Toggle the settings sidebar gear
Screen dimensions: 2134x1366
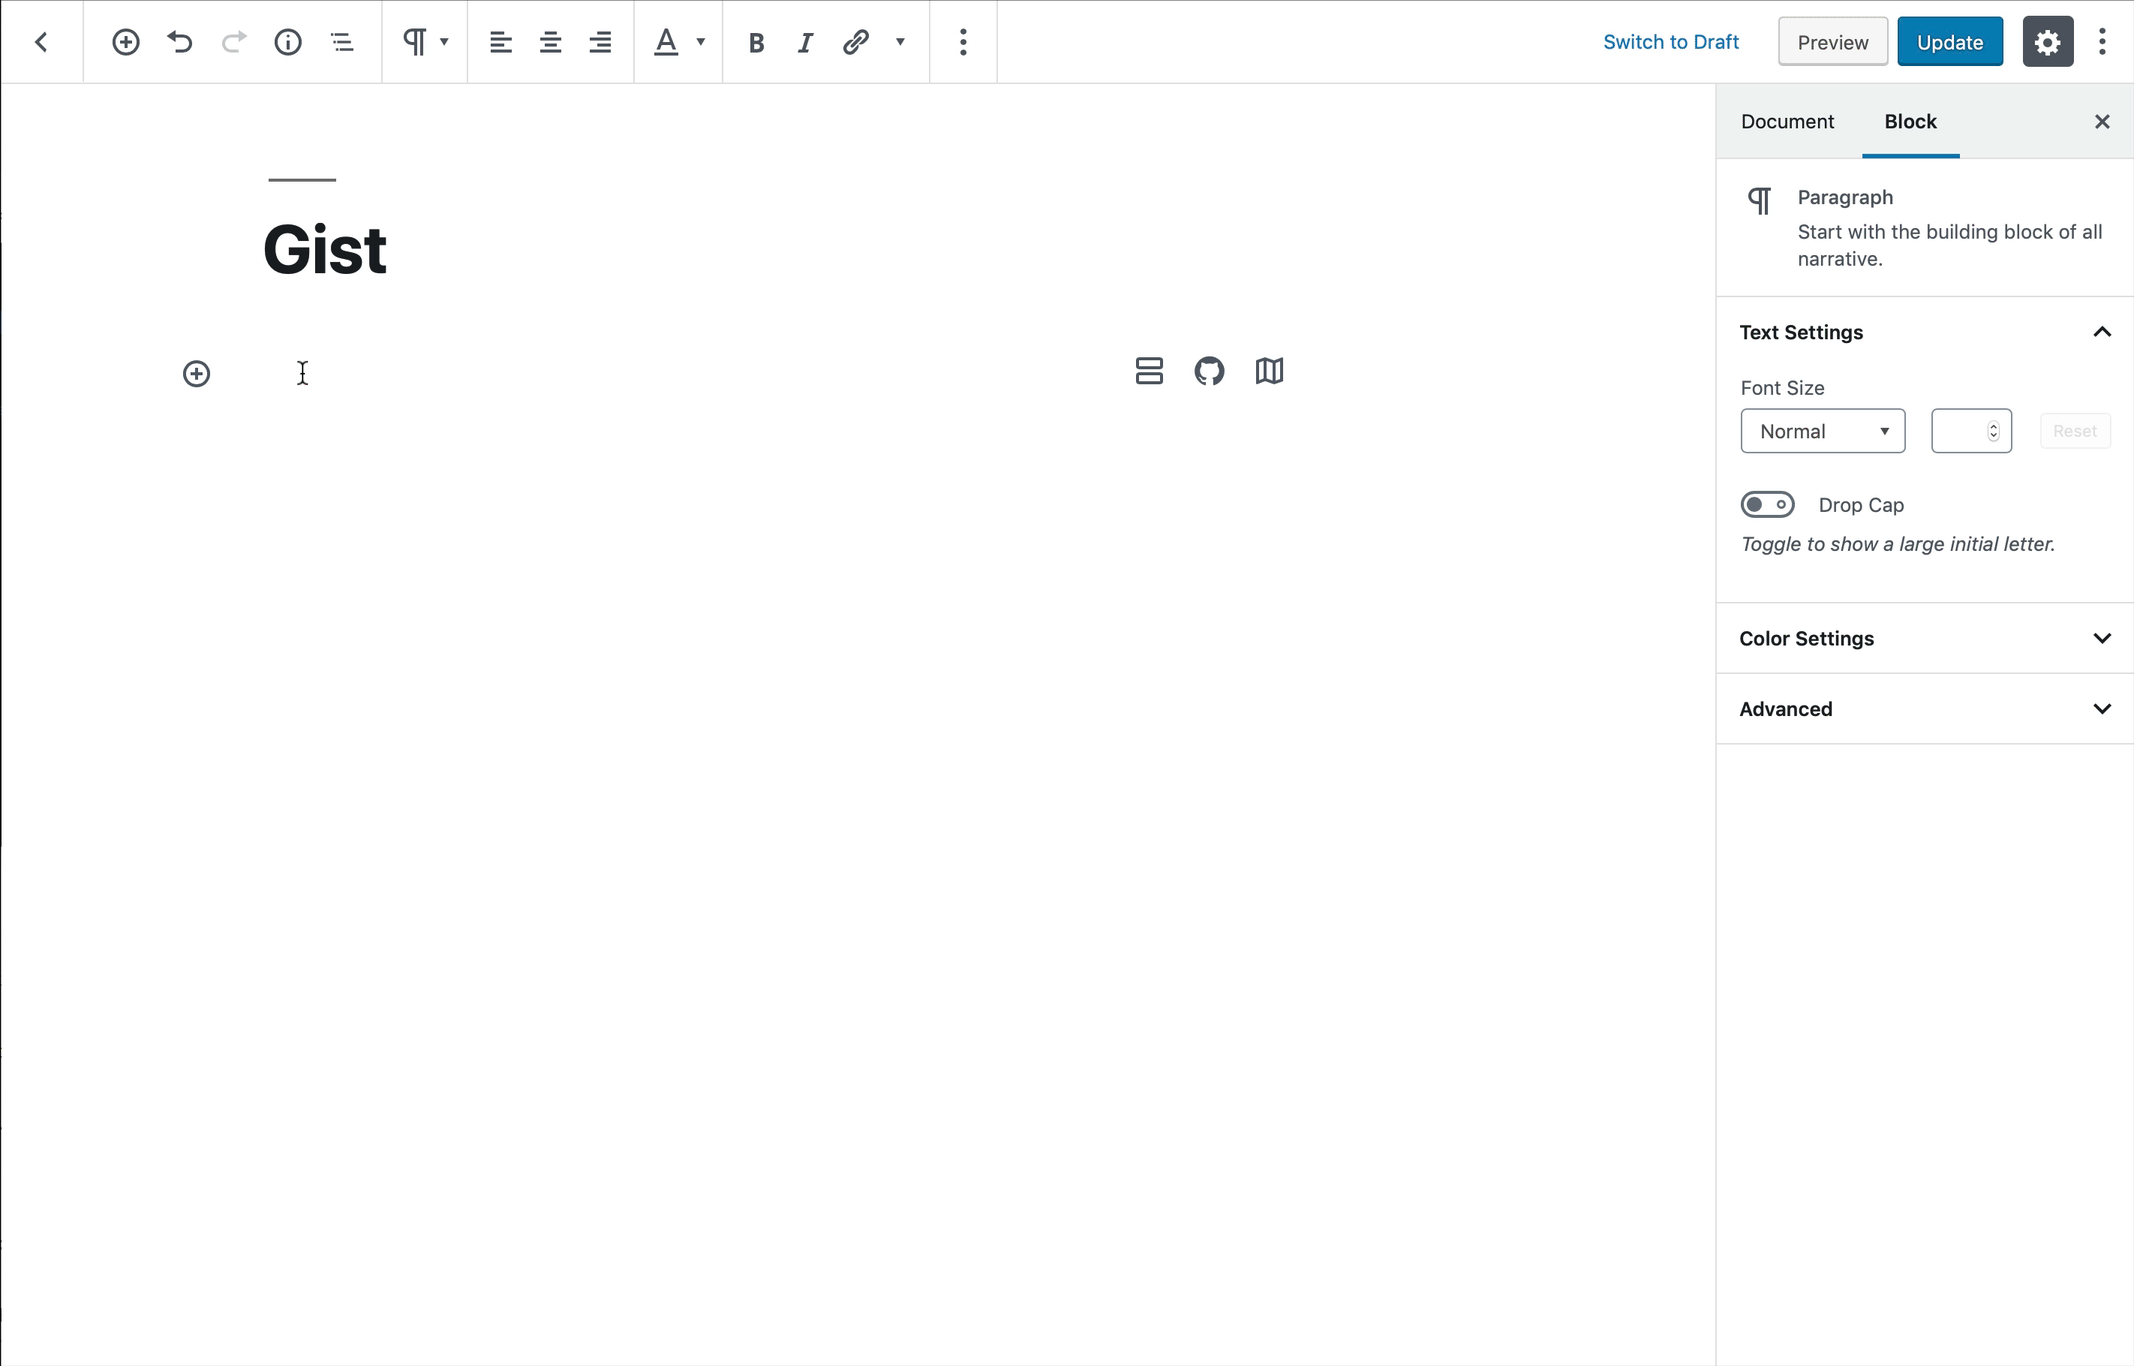2048,42
